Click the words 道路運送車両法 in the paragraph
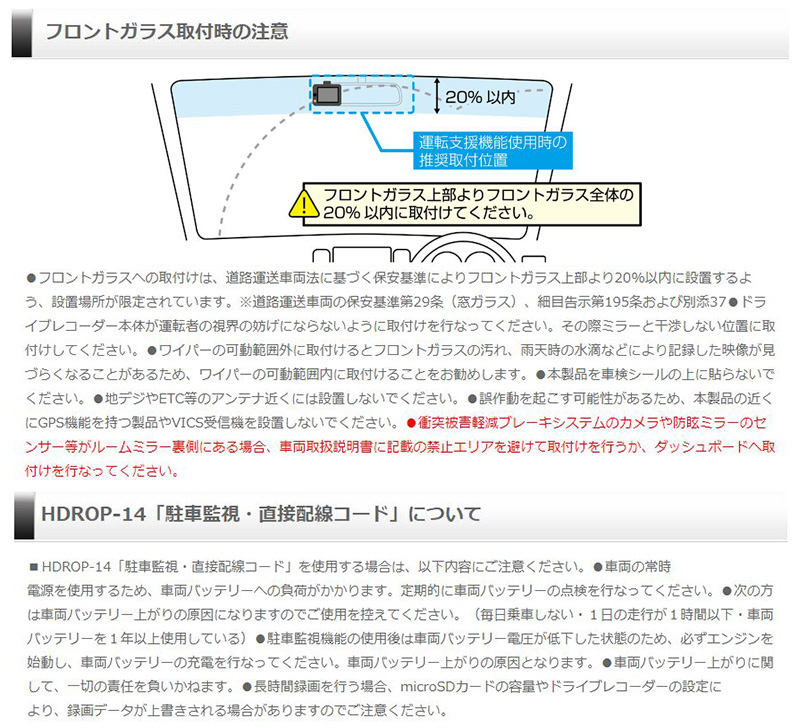The height and width of the screenshot is (728, 800). tap(272, 278)
